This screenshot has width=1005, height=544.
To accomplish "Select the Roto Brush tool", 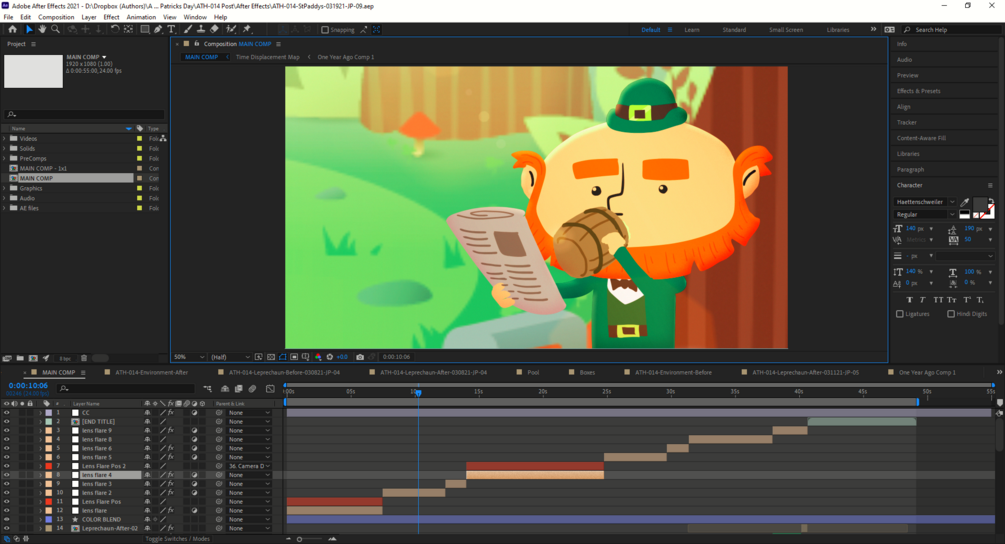I will tap(231, 29).
